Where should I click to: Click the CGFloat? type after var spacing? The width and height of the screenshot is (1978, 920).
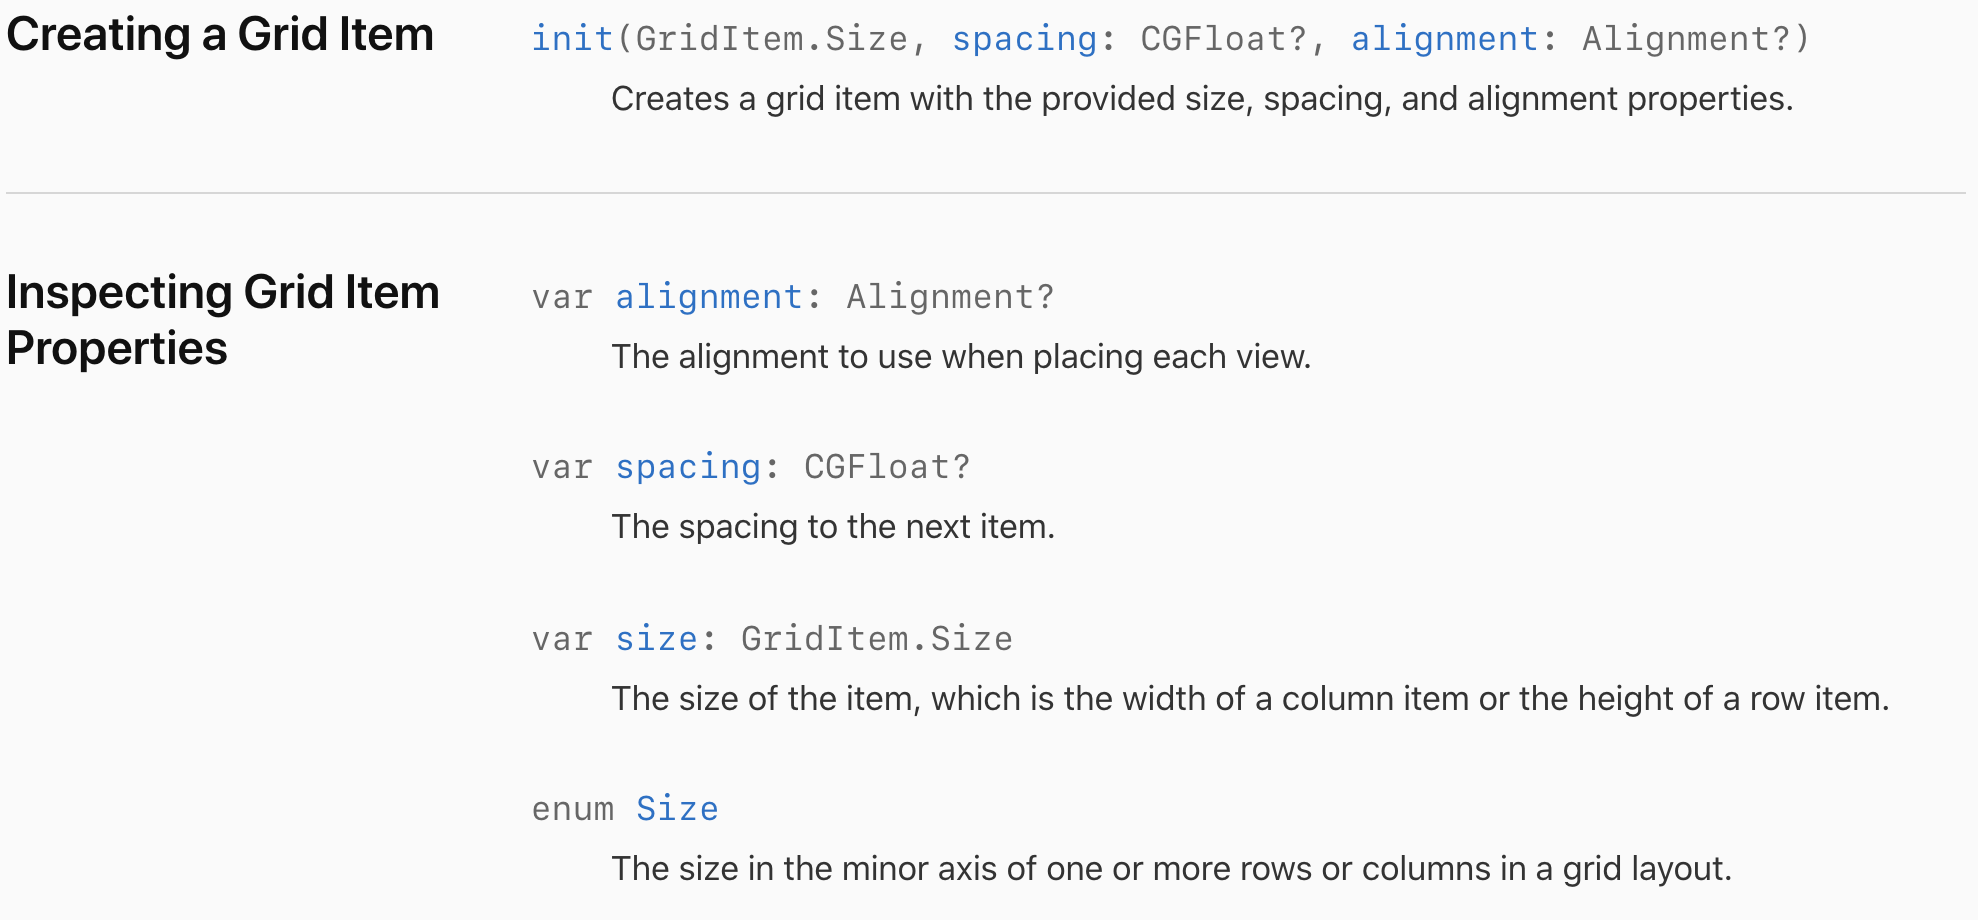pyautogui.click(x=887, y=467)
